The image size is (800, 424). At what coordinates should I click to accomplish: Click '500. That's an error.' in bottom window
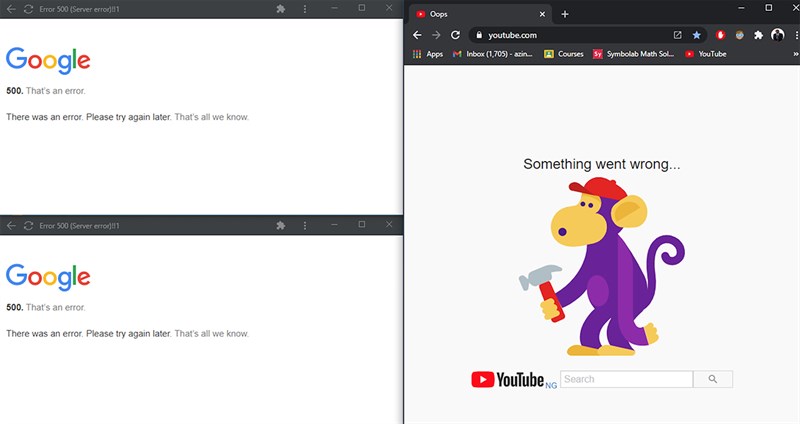[x=46, y=307]
